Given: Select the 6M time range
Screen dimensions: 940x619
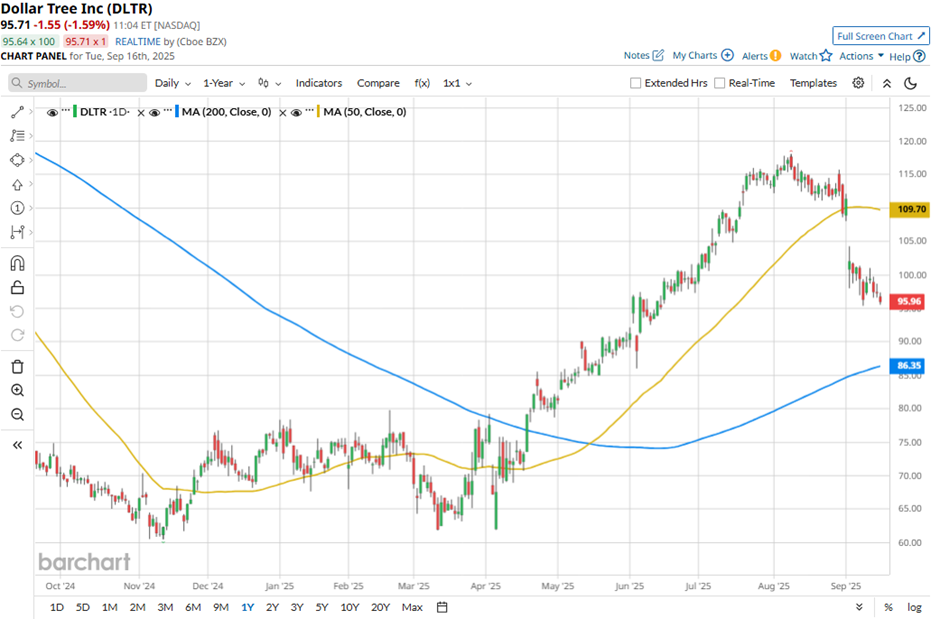Looking at the screenshot, I should point(192,607).
